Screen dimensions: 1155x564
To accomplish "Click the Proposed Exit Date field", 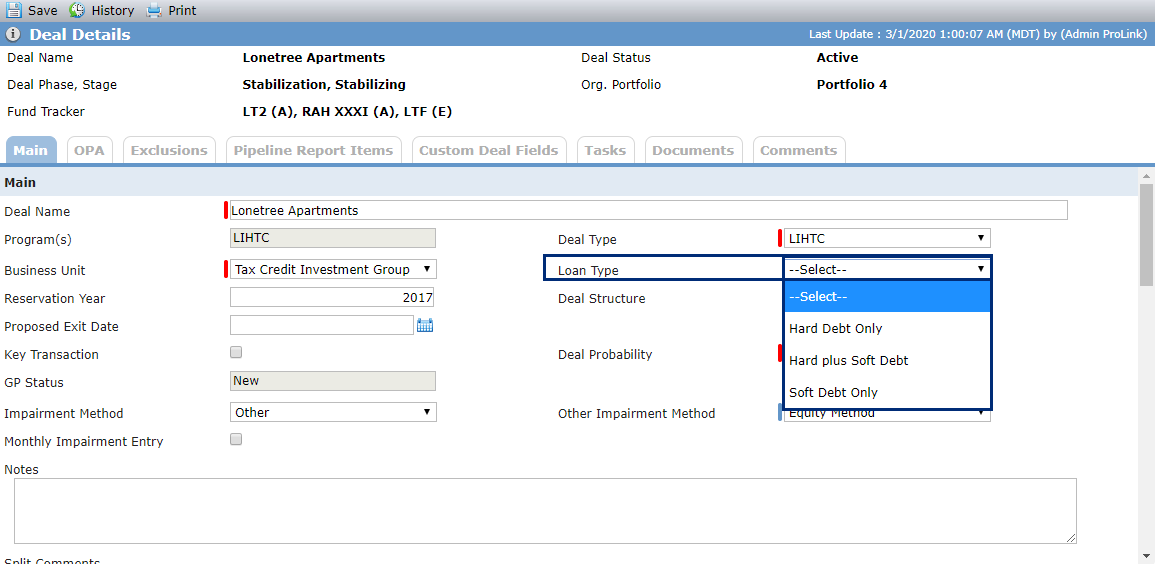I will [322, 325].
